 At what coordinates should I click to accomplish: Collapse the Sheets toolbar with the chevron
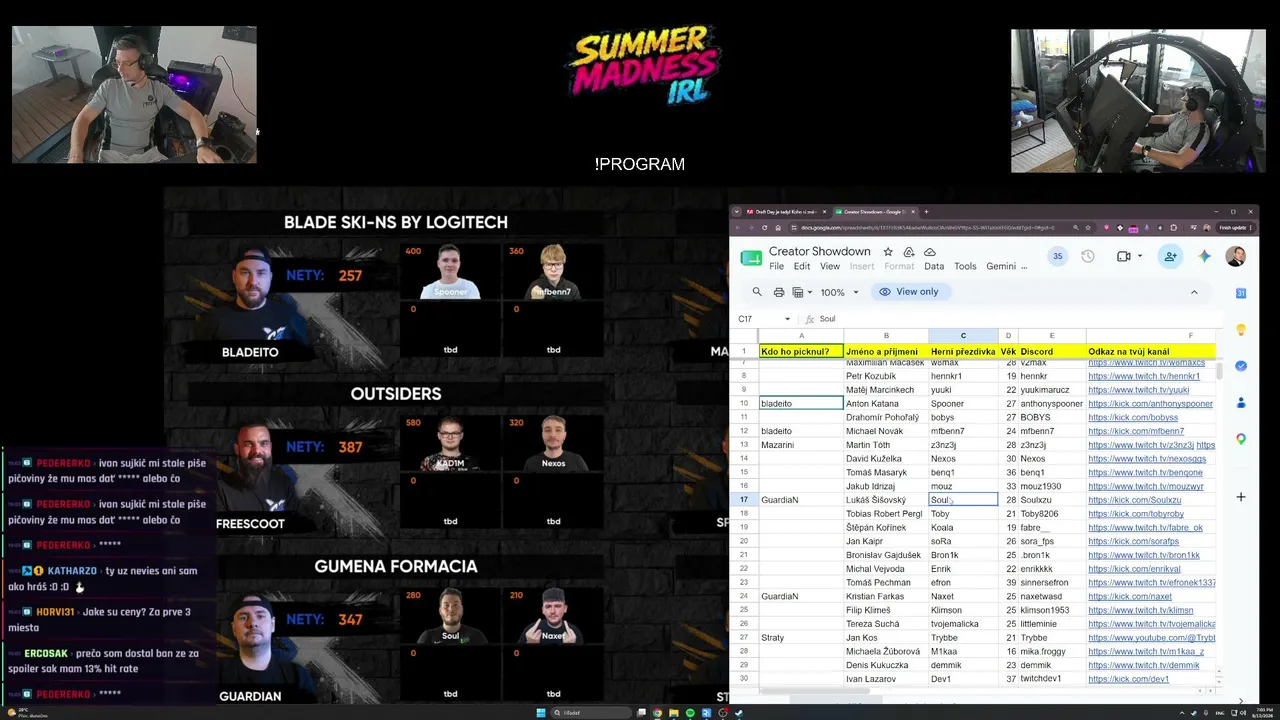[1194, 292]
